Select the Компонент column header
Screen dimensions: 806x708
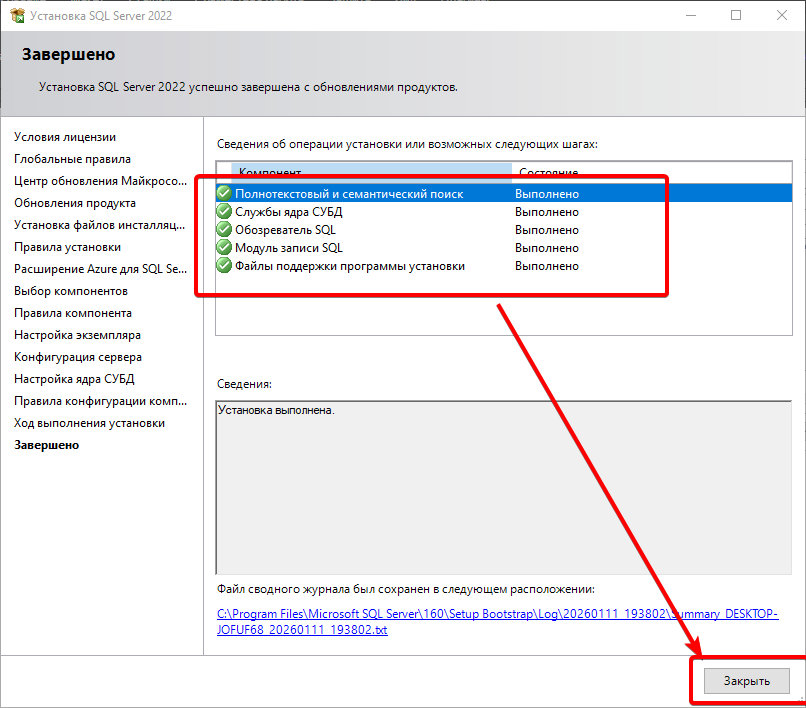click(371, 172)
